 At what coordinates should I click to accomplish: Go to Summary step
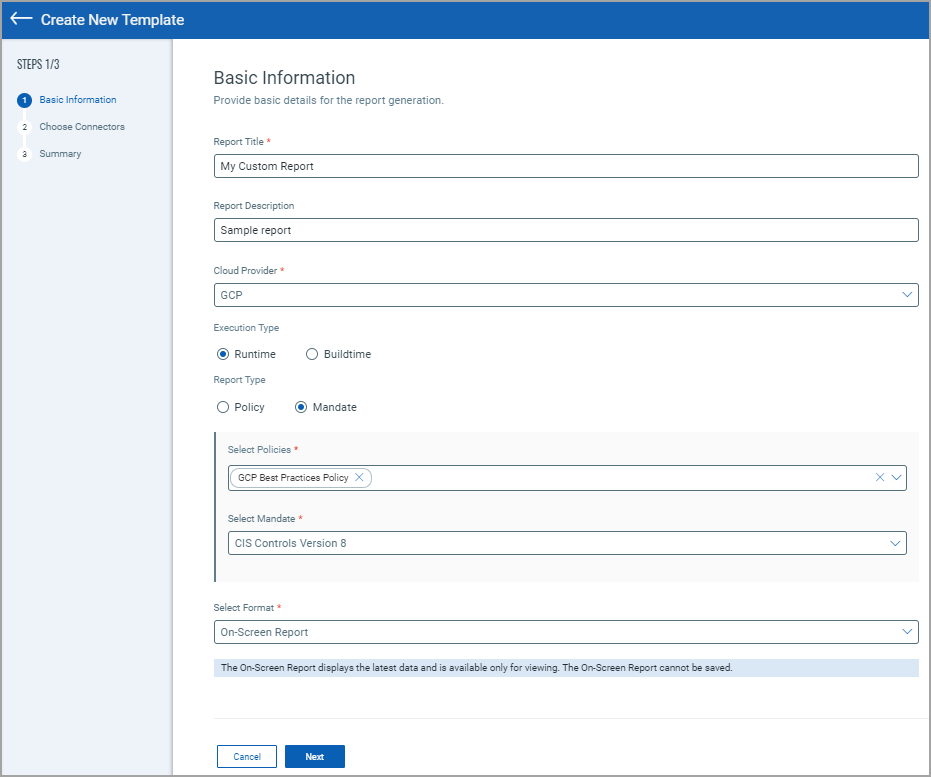coord(60,154)
